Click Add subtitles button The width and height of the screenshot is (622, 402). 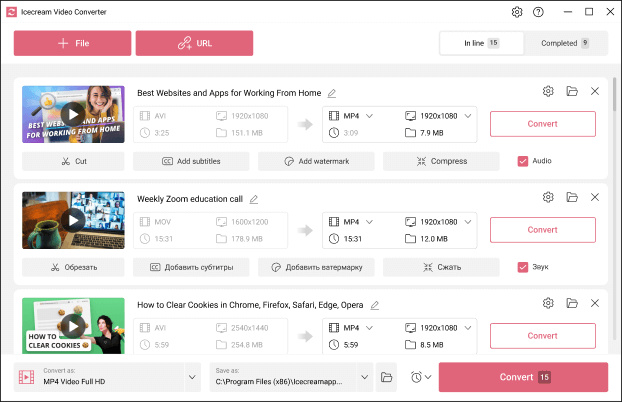(191, 161)
